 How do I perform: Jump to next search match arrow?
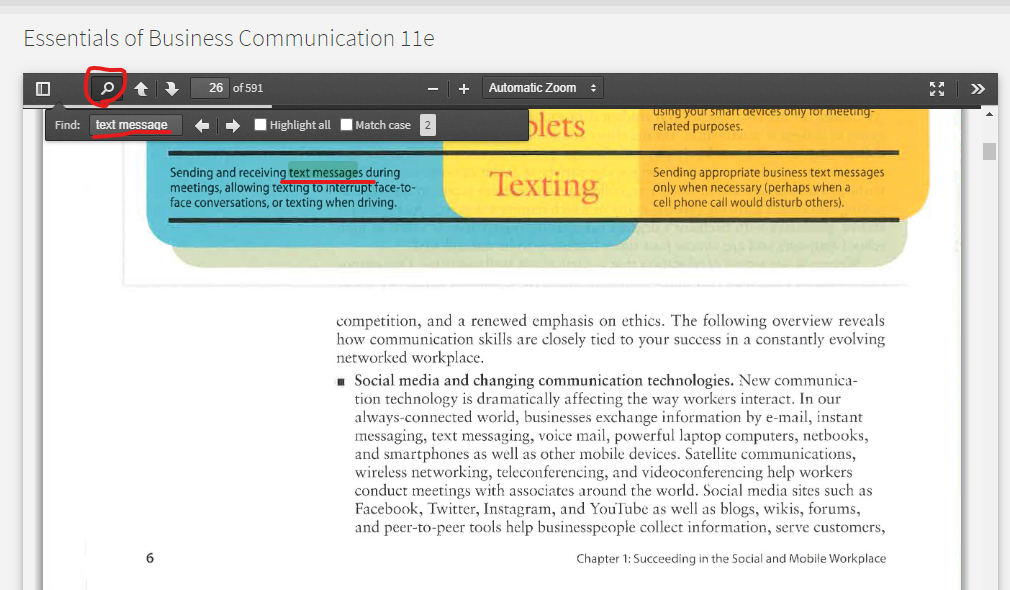[230, 124]
